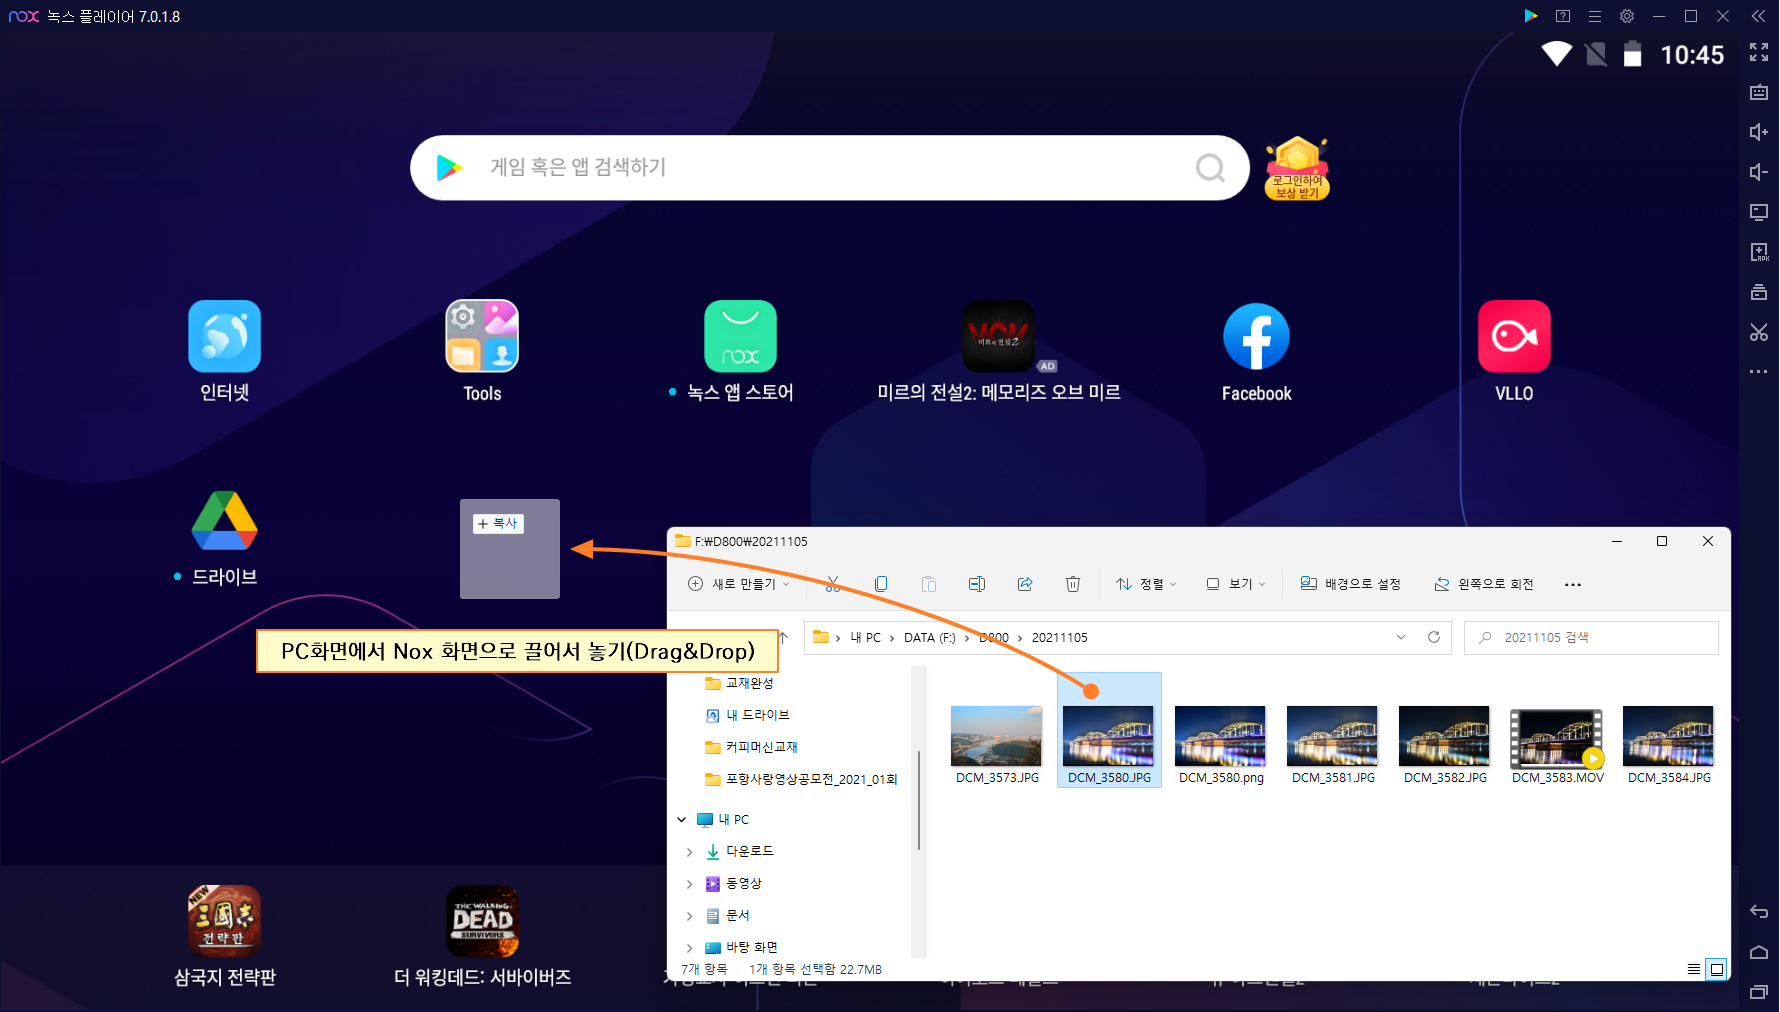Open 미르의 전설2 game ad icon
The width and height of the screenshot is (1780, 1012).
[998, 336]
